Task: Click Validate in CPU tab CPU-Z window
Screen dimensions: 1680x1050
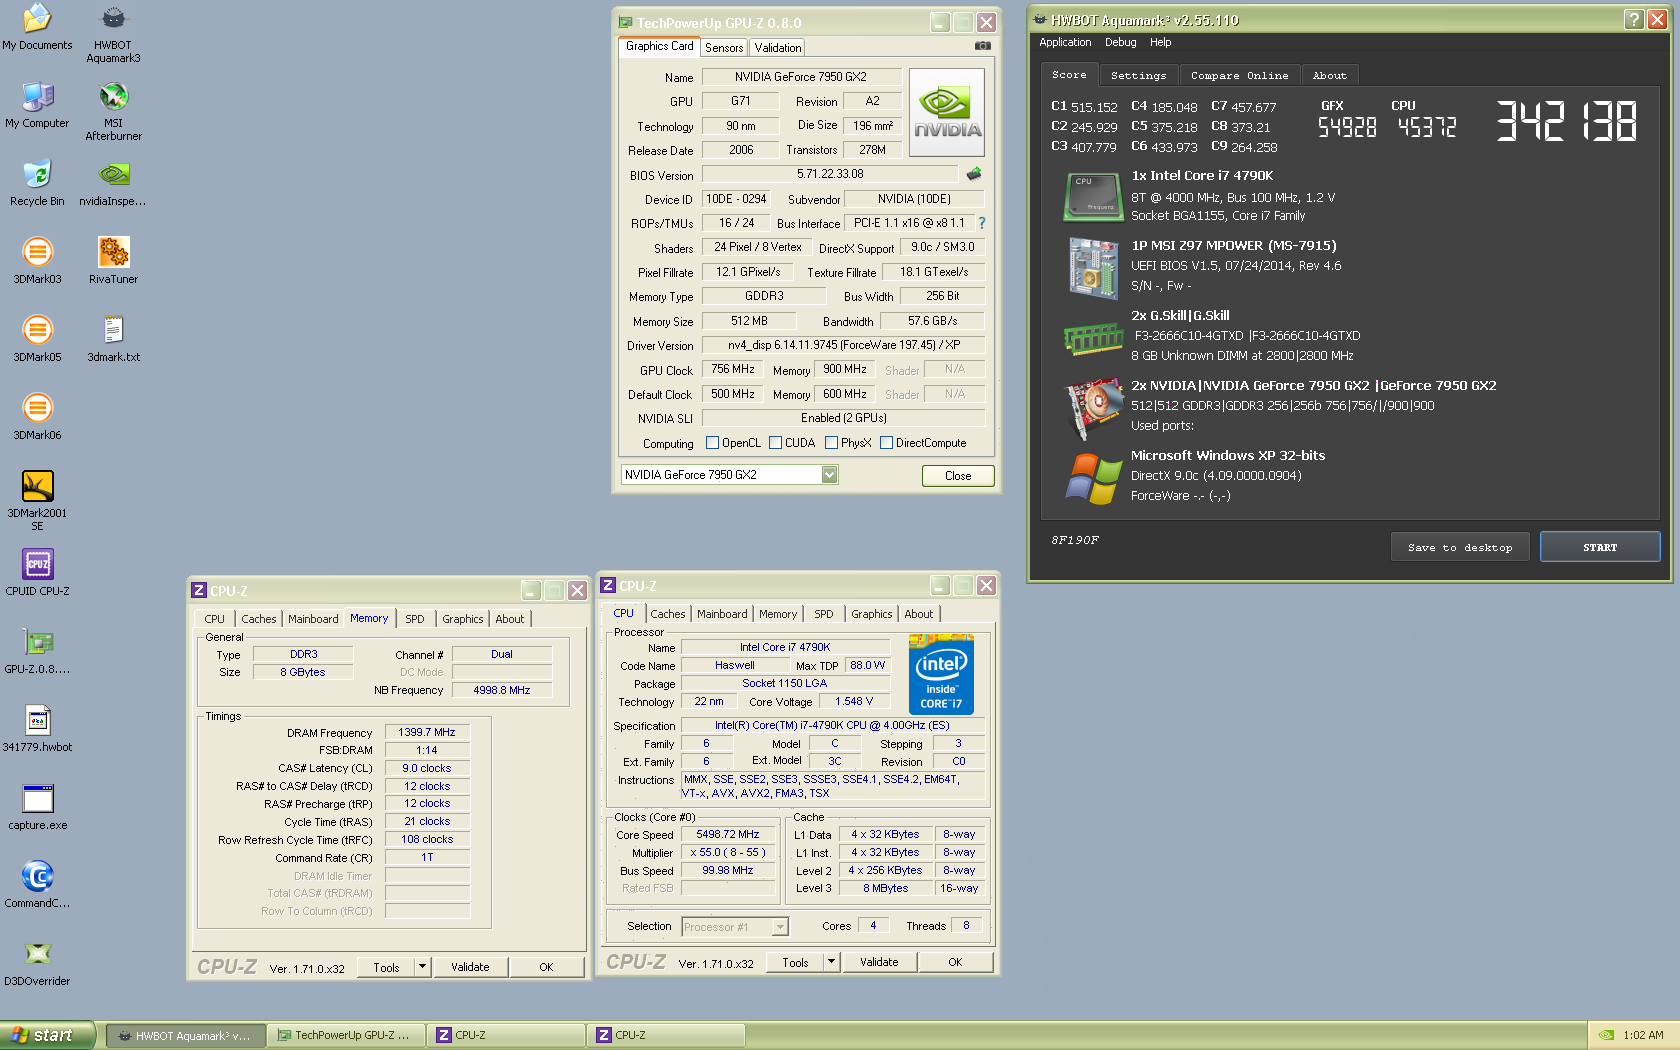Action: pyautogui.click(x=879, y=962)
